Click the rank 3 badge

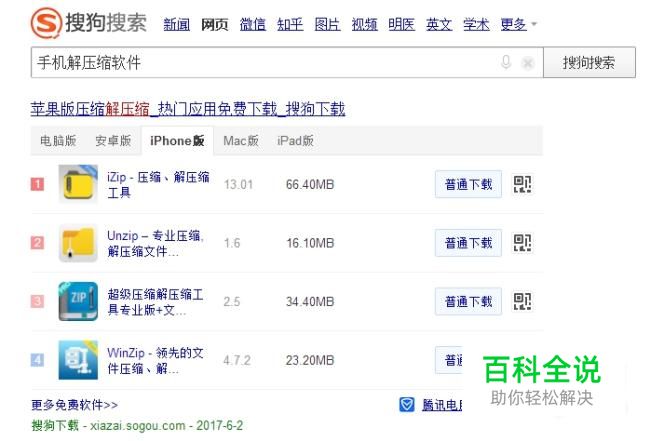coord(37,301)
